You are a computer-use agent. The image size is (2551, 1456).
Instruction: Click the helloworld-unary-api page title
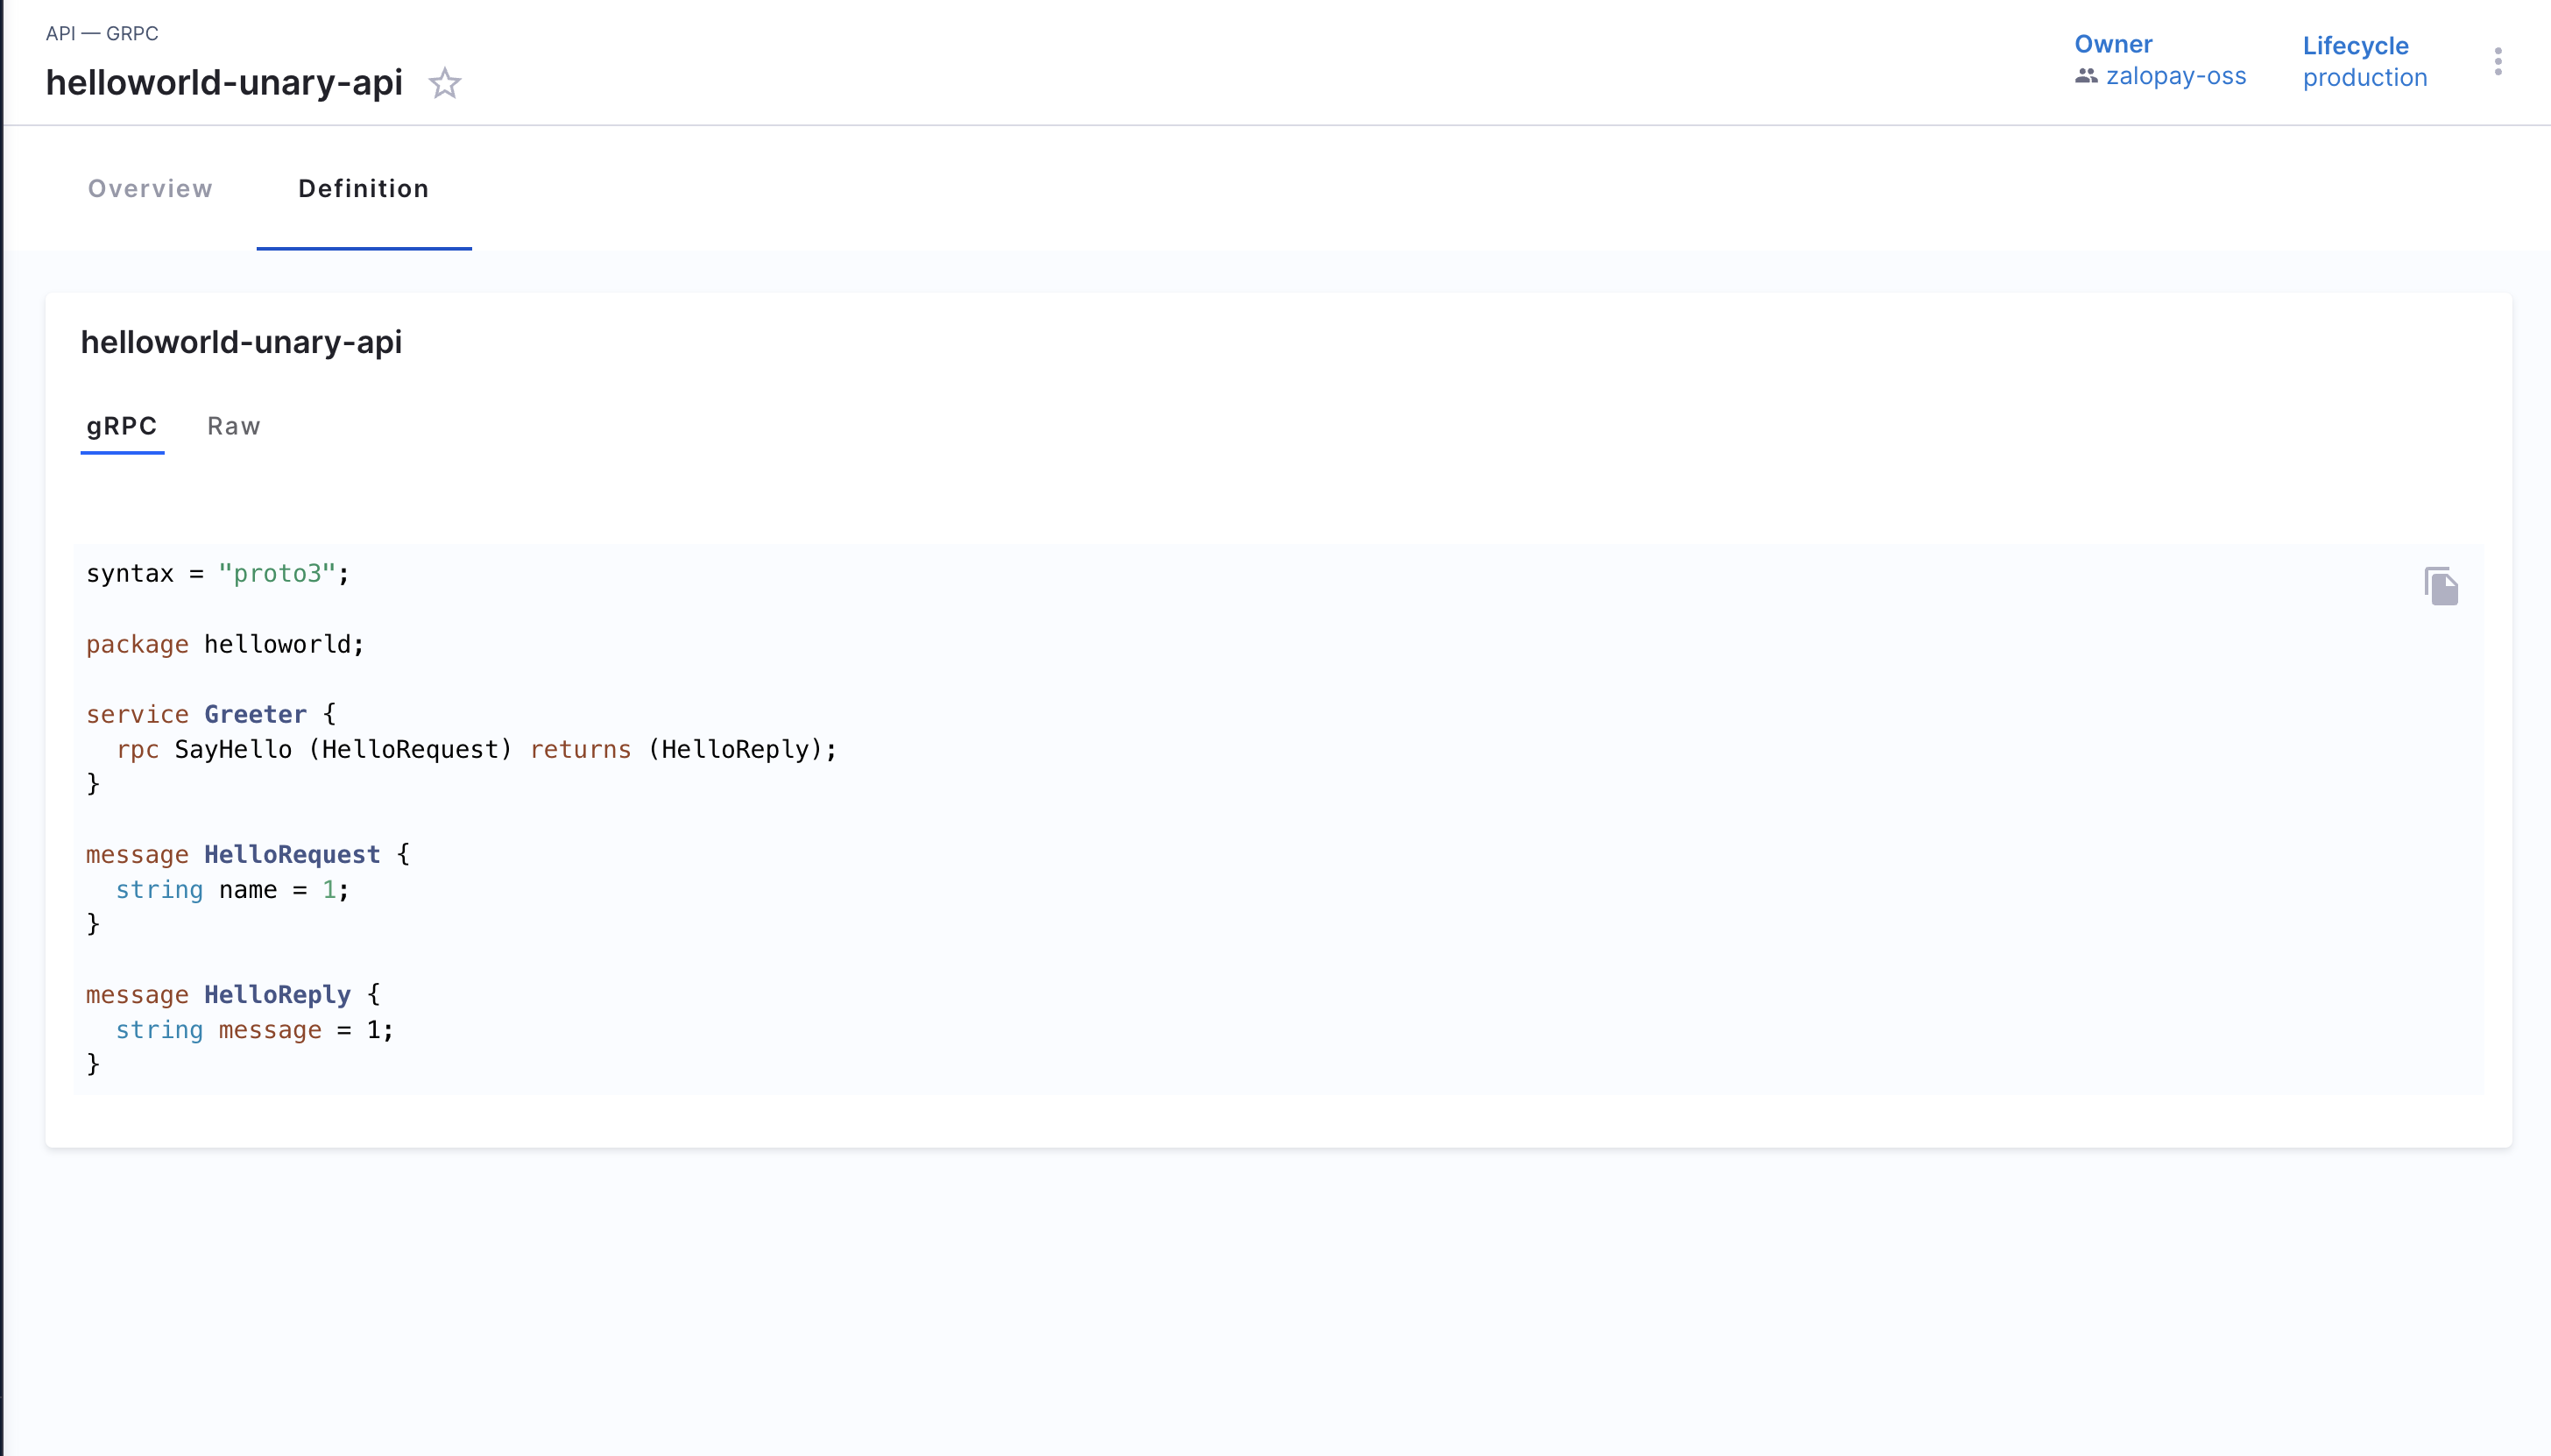point(224,83)
